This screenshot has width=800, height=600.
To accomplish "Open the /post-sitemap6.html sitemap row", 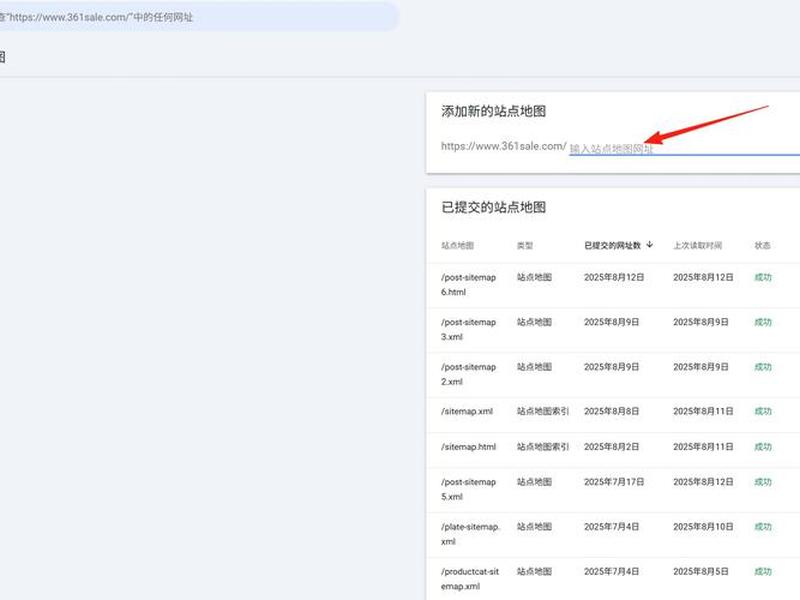I will click(x=613, y=285).
